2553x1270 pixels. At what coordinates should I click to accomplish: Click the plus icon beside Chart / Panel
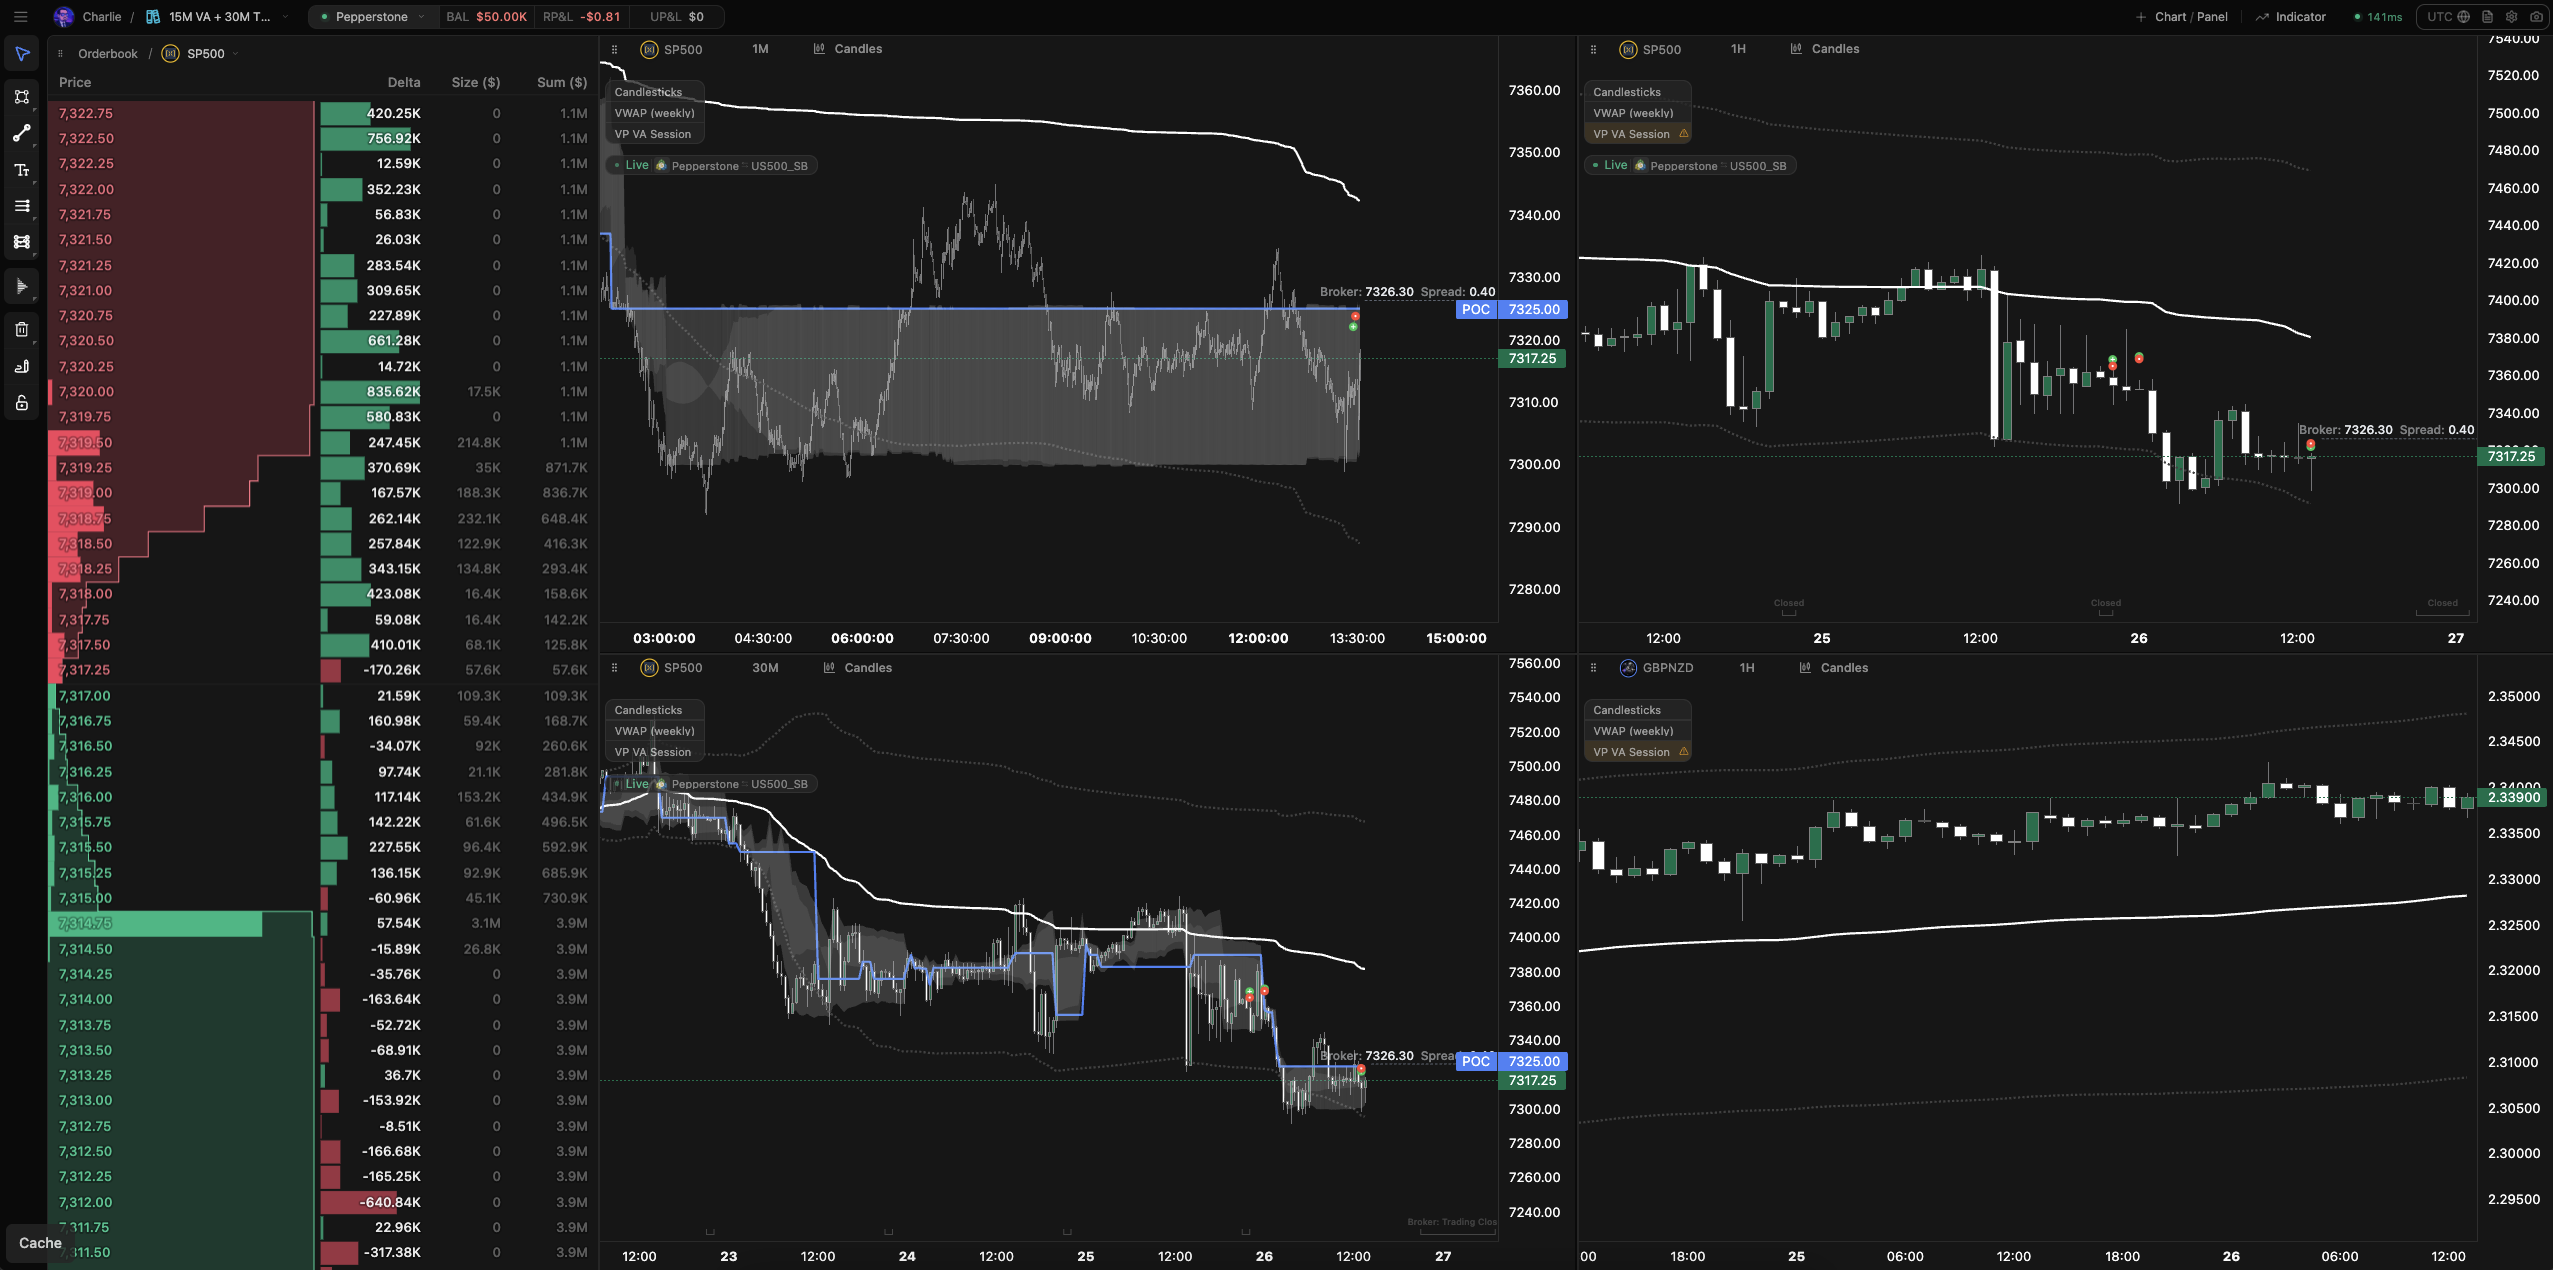tap(2140, 17)
